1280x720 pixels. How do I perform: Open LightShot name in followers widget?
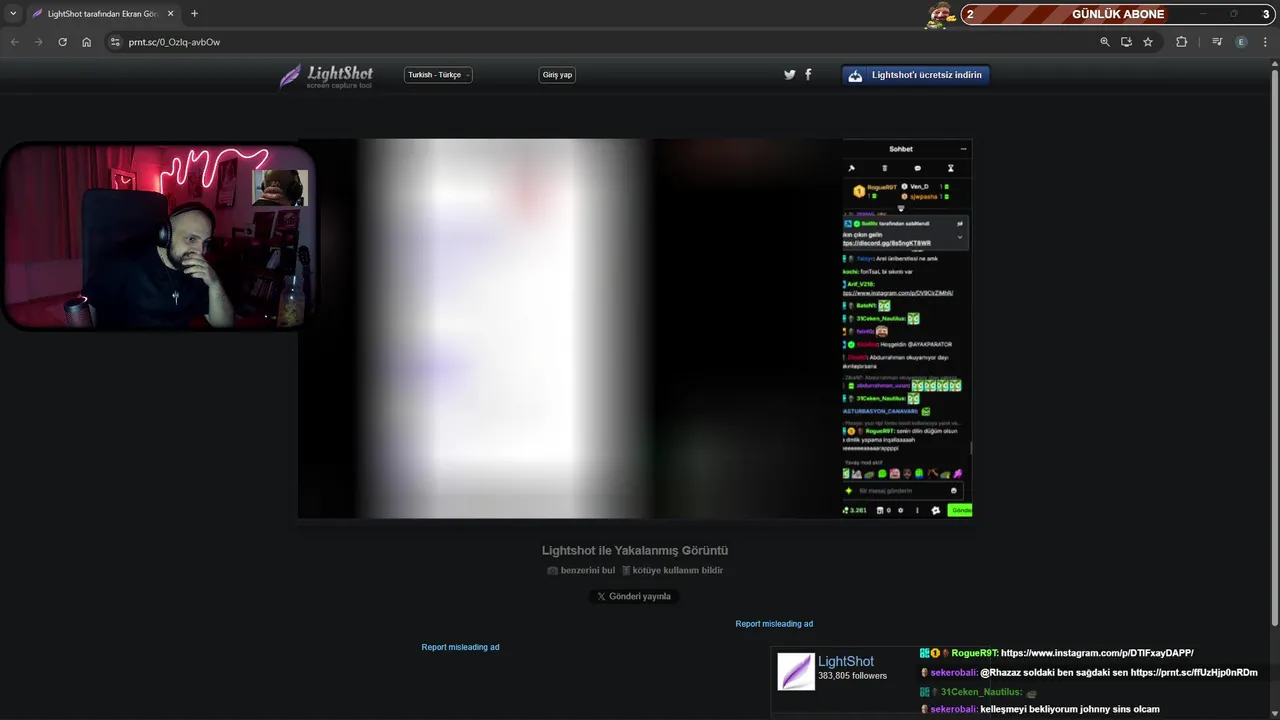pyautogui.click(x=846, y=661)
